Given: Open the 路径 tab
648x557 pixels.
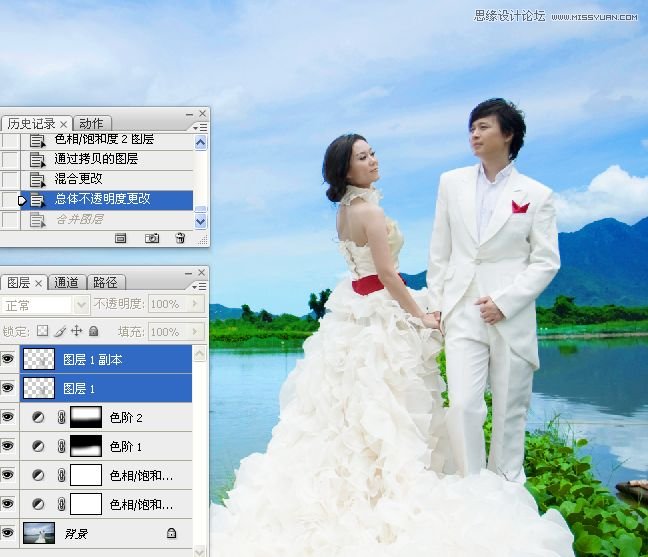Looking at the screenshot, I should [x=105, y=283].
